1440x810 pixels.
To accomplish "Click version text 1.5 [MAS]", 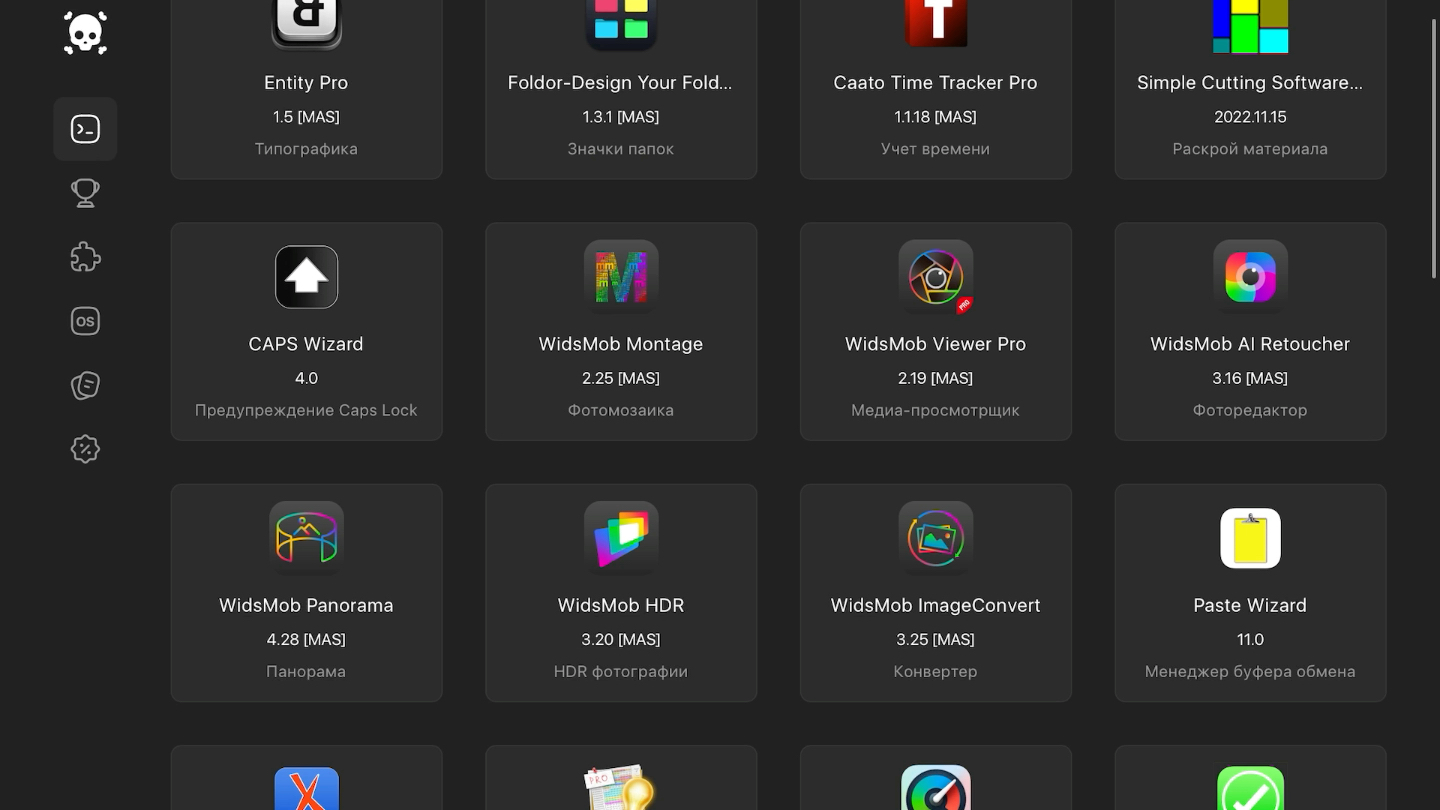I will (x=306, y=117).
